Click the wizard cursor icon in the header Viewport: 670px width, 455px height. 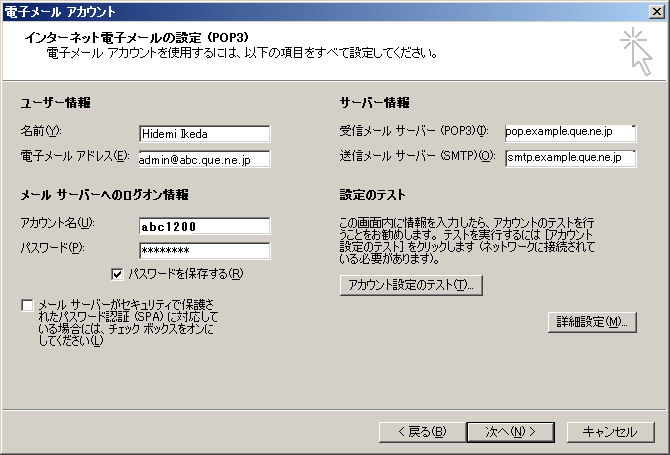tap(636, 52)
